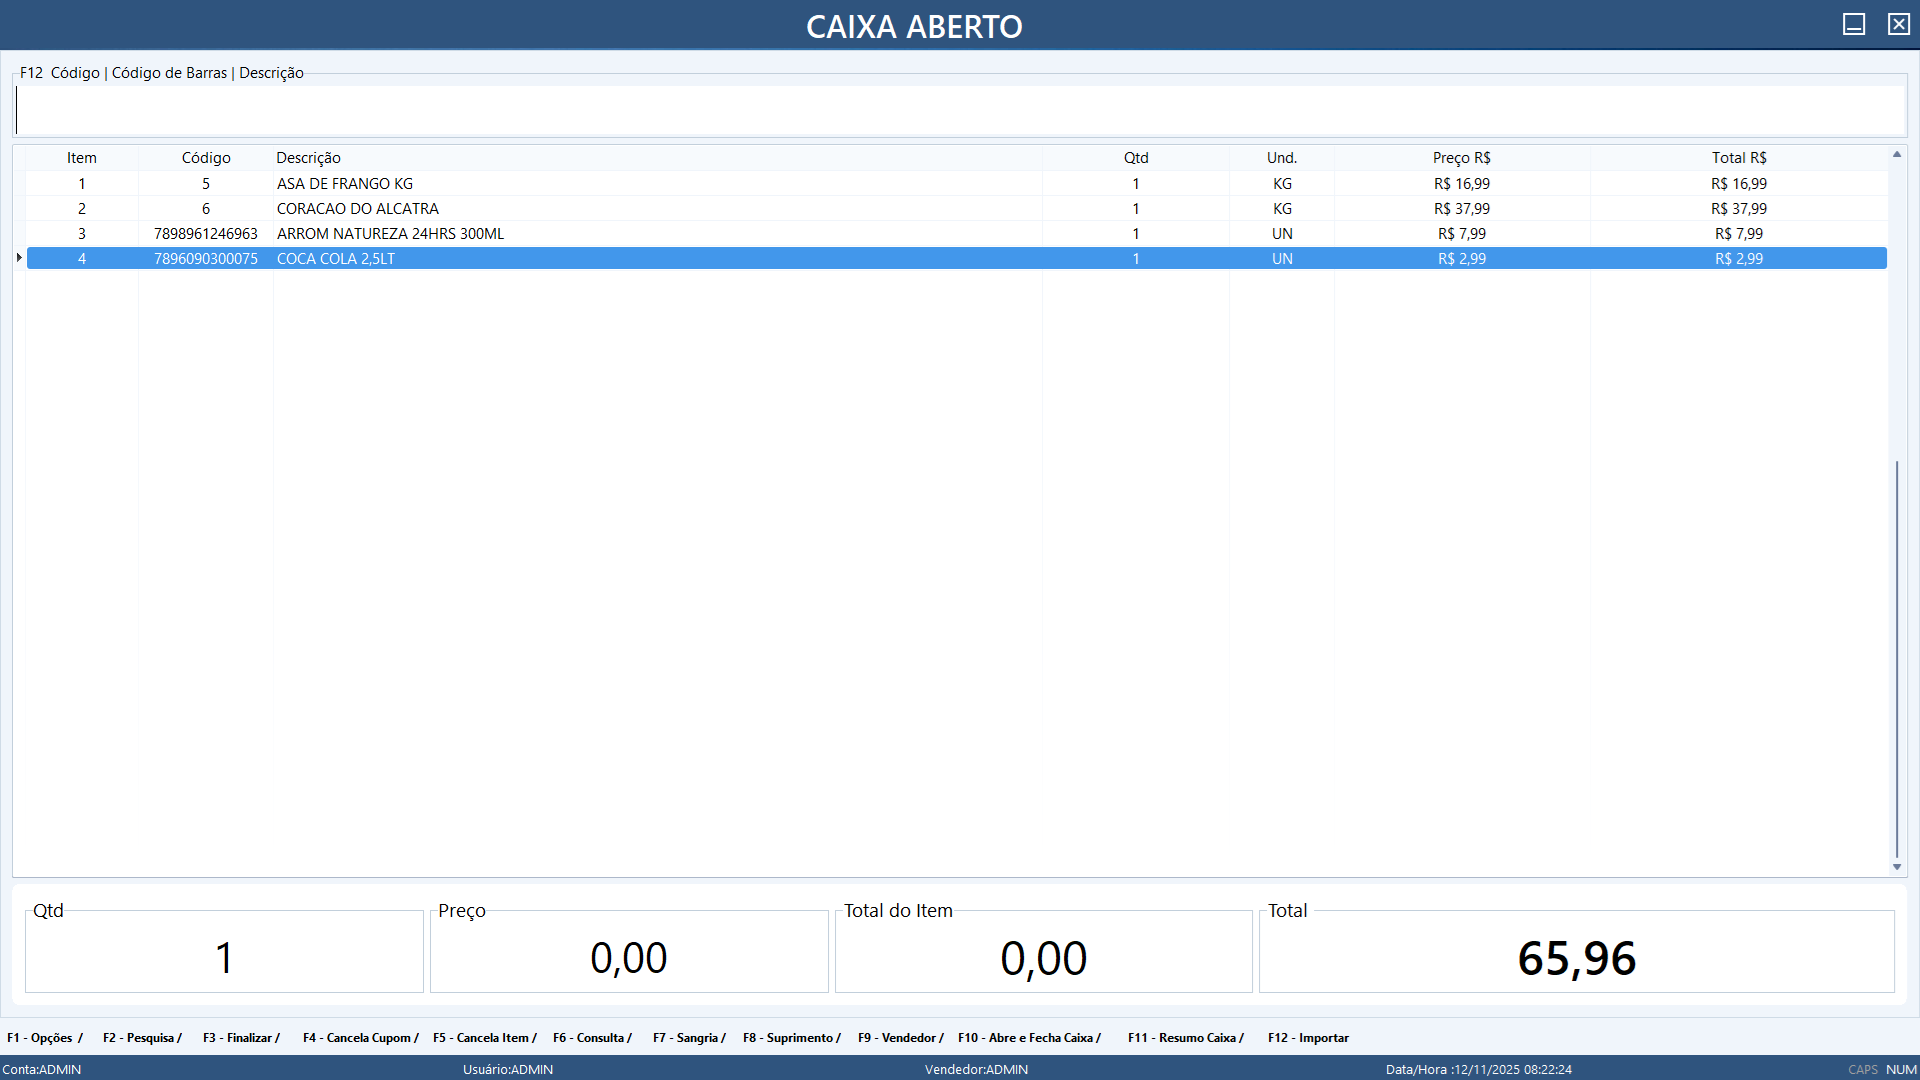The image size is (1920, 1080).
Task: Select the ASA DE FRANGO KG row
Action: [345, 184]
